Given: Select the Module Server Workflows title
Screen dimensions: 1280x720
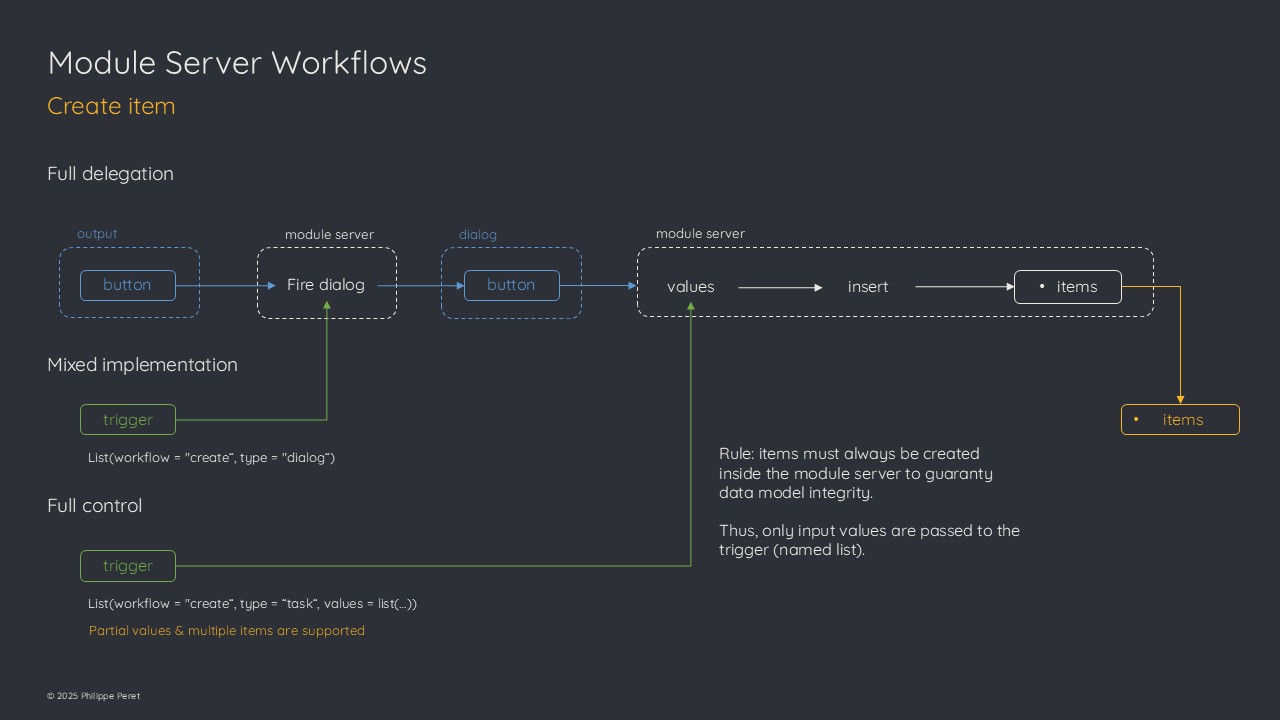Looking at the screenshot, I should [x=237, y=63].
